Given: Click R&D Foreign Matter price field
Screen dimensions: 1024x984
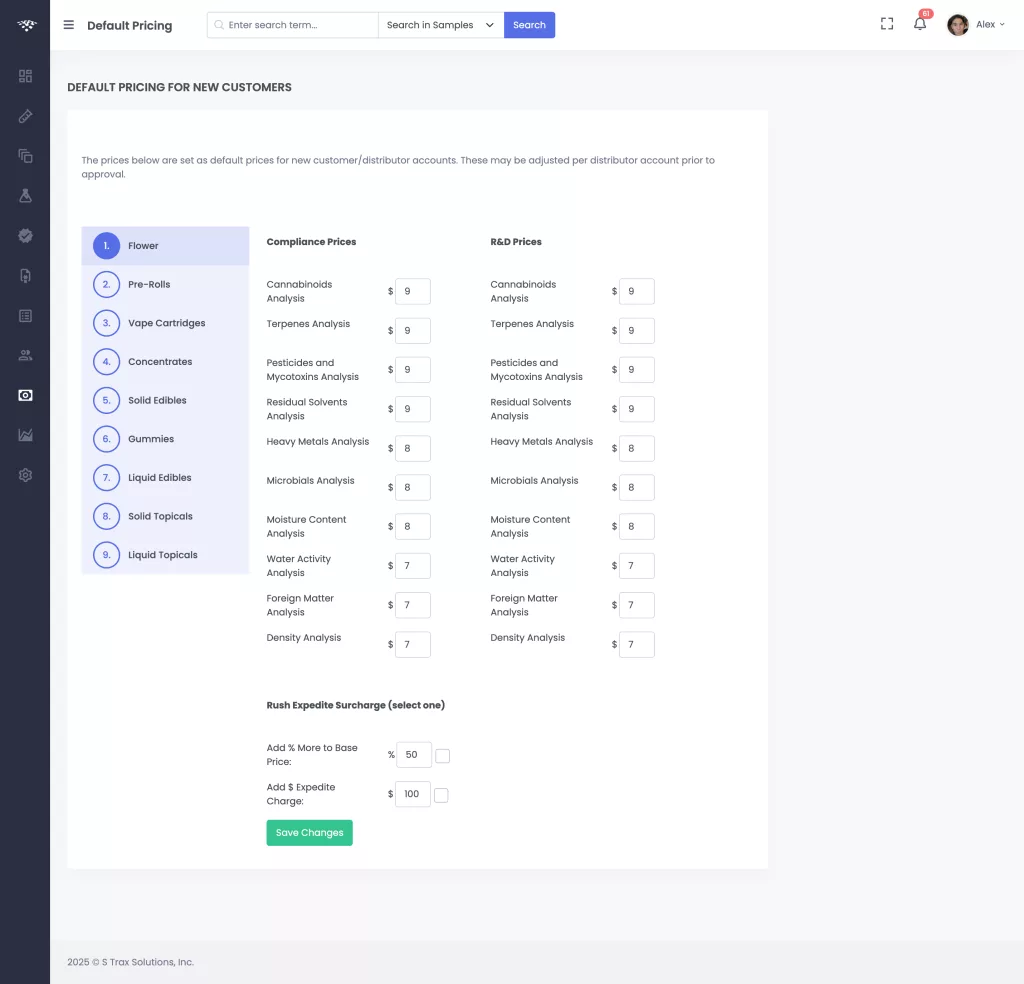Looking at the screenshot, I should 637,605.
